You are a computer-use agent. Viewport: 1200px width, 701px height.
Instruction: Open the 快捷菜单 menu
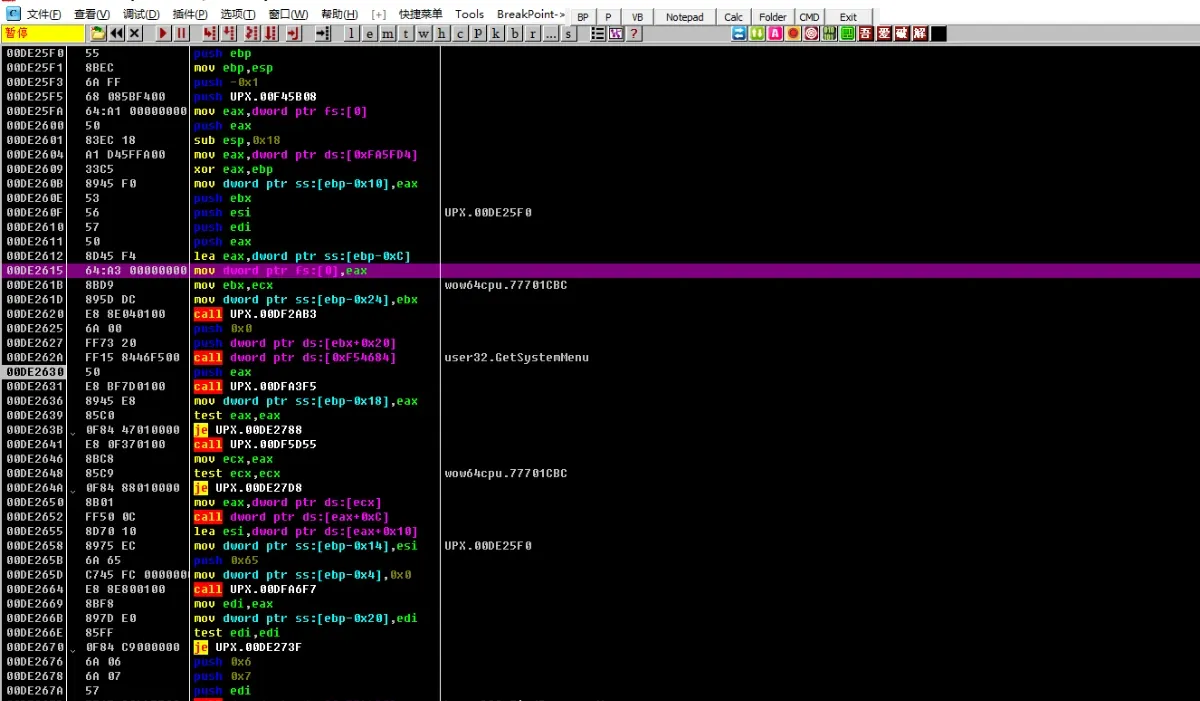pos(420,15)
